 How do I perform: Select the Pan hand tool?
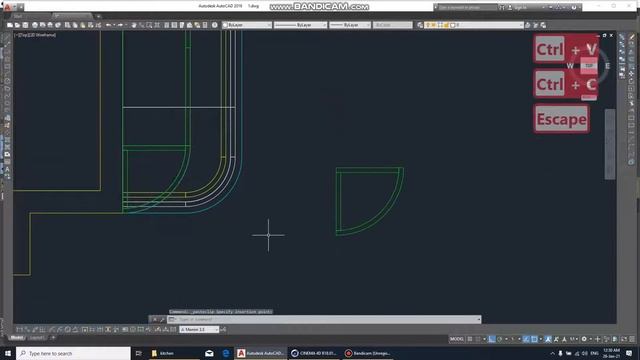pyautogui.click(x=133, y=25)
